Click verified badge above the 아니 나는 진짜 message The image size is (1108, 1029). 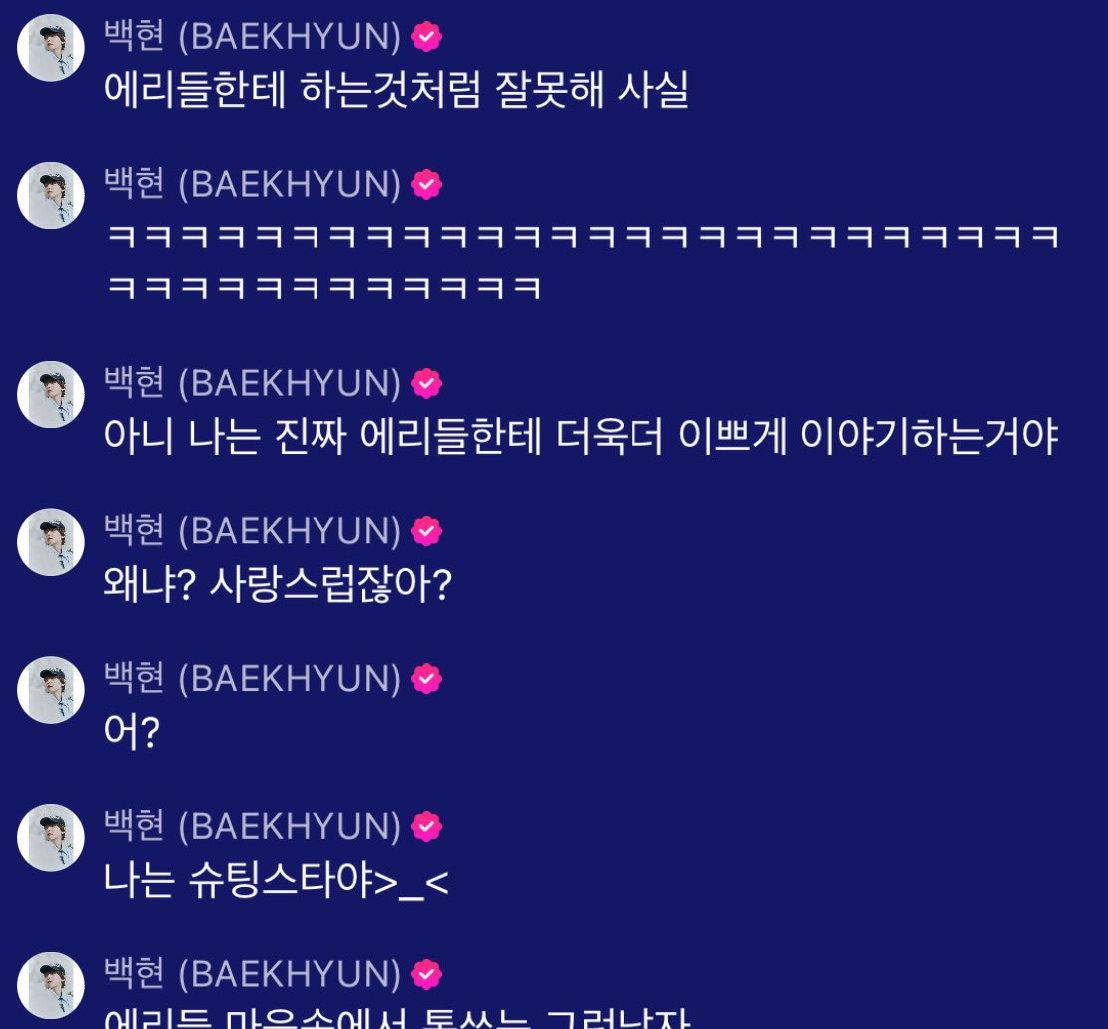tap(426, 383)
